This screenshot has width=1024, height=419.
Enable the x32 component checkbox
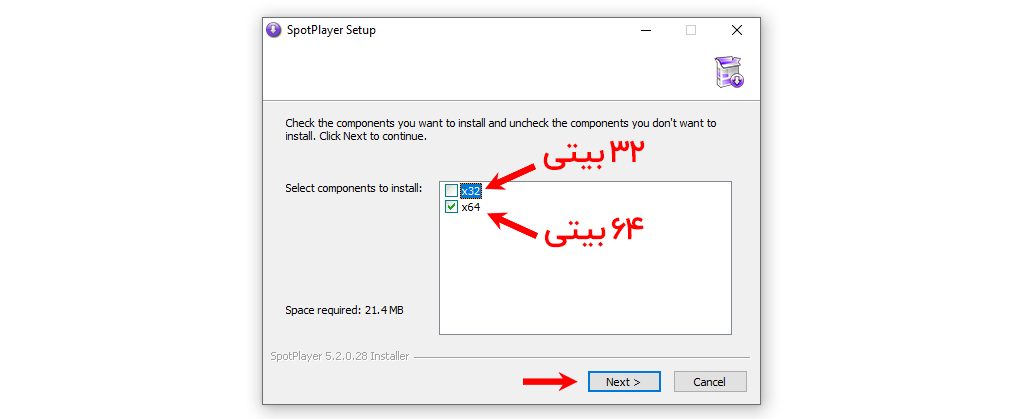452,190
